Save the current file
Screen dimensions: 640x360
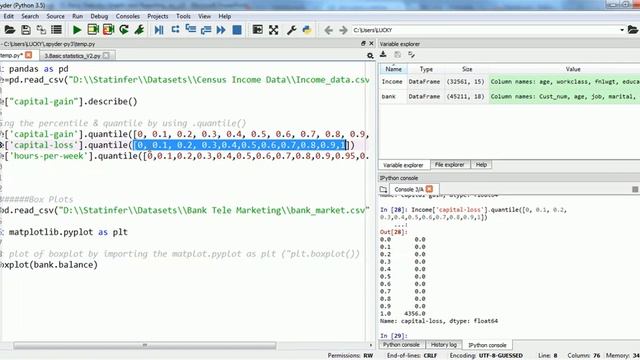[26, 30]
